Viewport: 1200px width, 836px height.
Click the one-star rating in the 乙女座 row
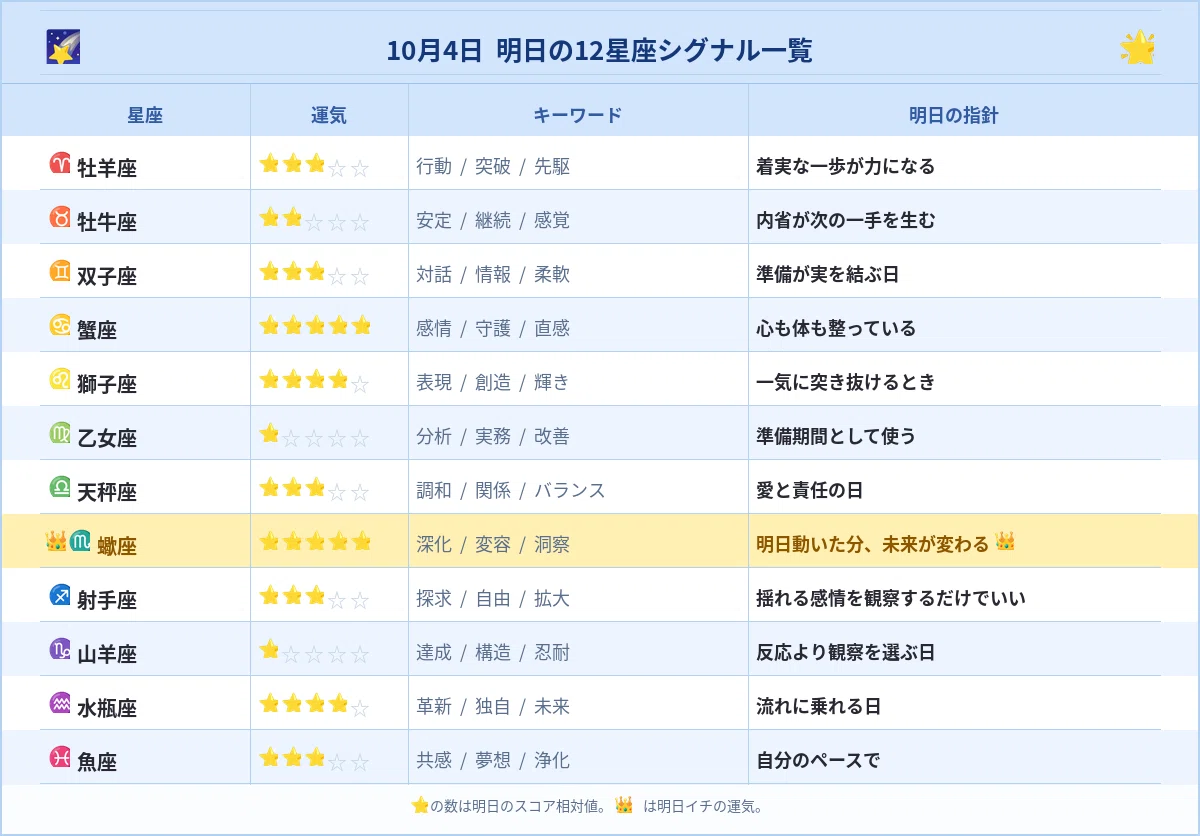pyautogui.click(x=315, y=434)
